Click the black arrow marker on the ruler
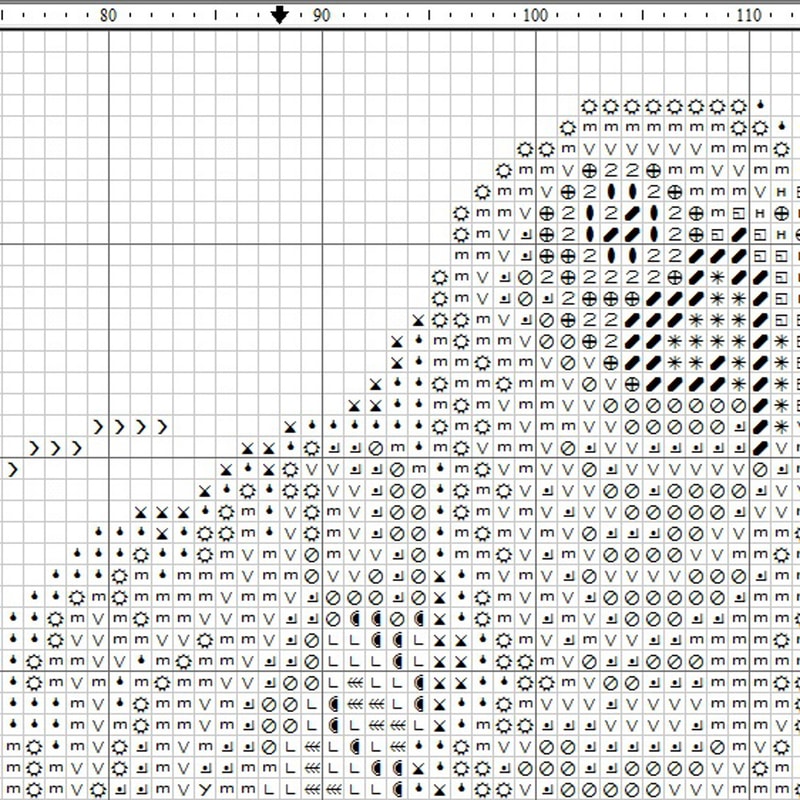This screenshot has height=800, width=800. 280,14
